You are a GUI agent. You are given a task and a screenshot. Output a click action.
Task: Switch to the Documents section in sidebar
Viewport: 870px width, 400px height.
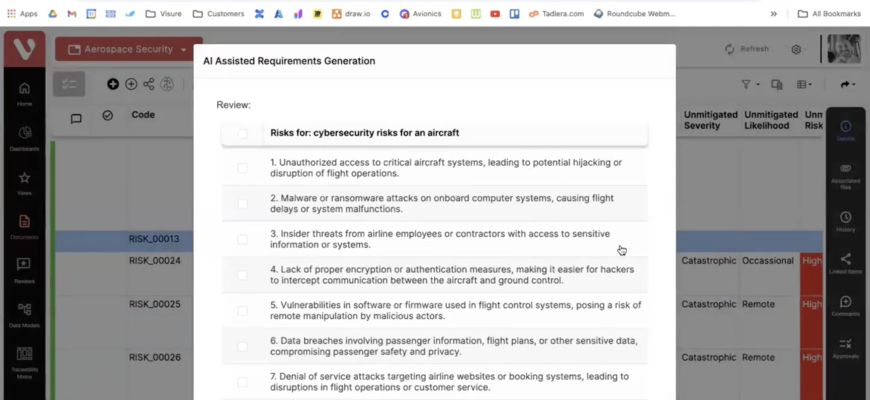(24, 226)
